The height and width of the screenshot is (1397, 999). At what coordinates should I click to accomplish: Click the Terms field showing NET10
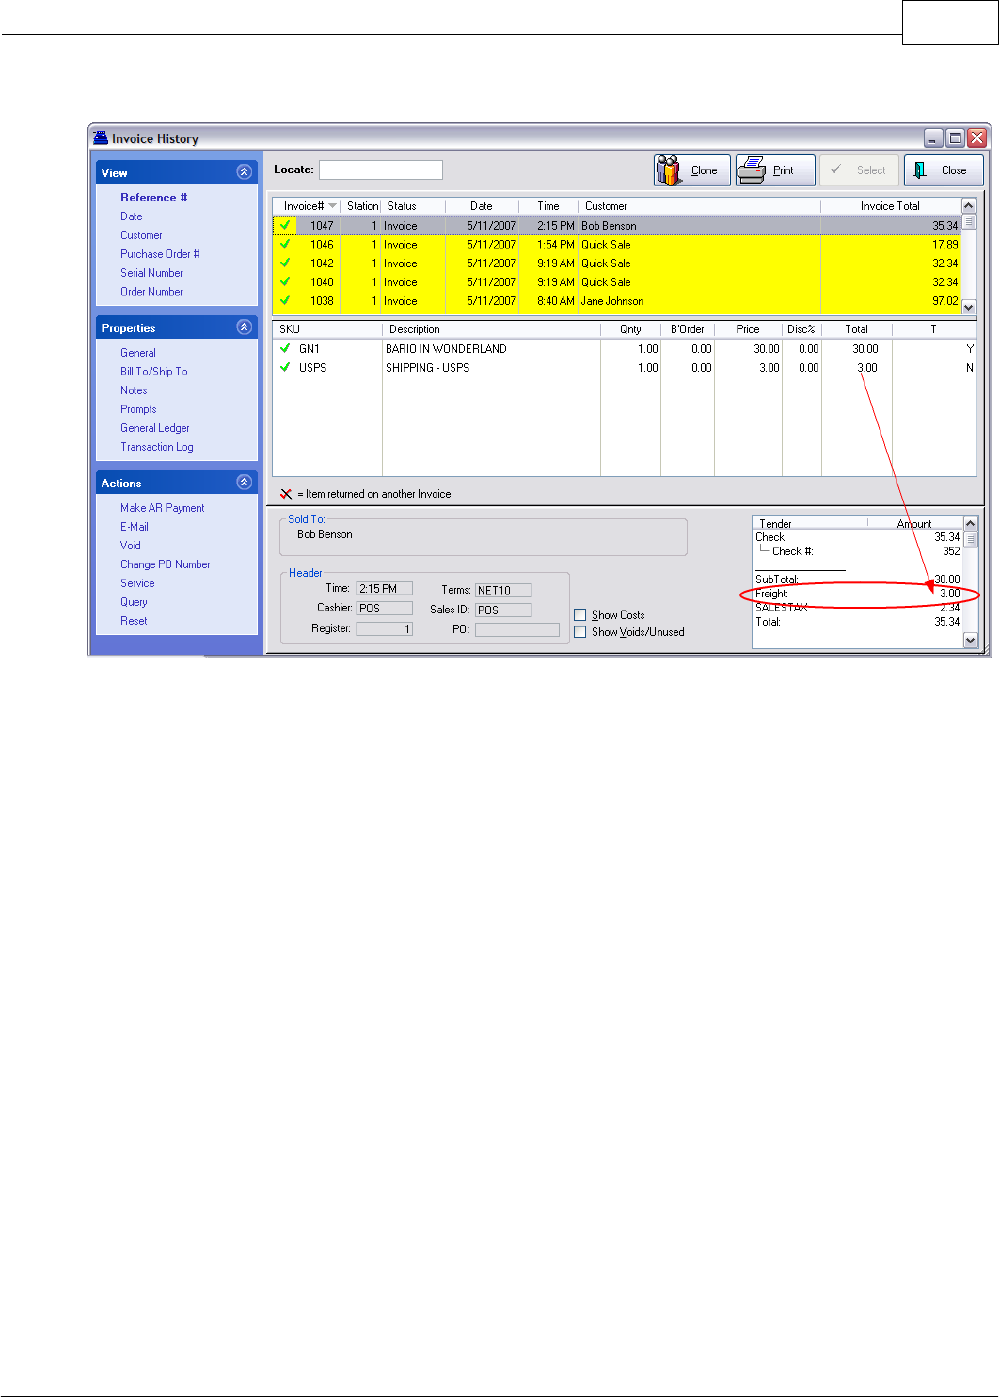tap(503, 590)
